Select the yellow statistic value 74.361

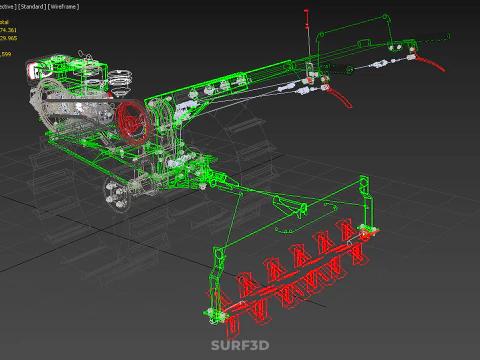tap(8, 30)
